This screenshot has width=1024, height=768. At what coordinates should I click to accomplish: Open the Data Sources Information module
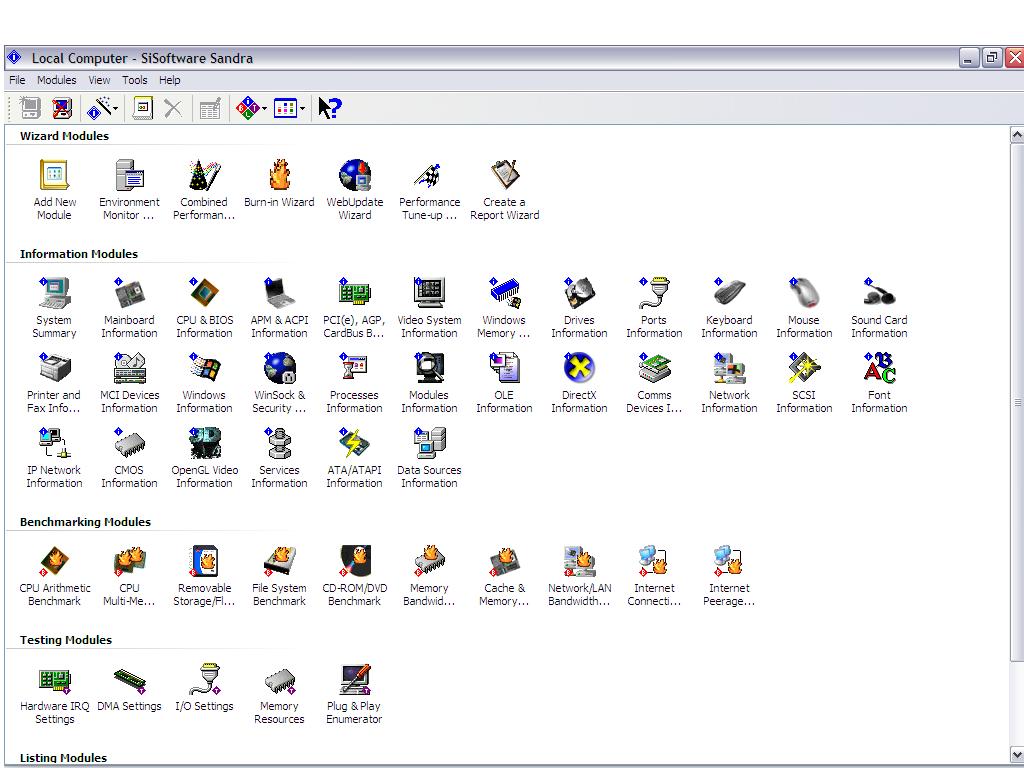[429, 458]
